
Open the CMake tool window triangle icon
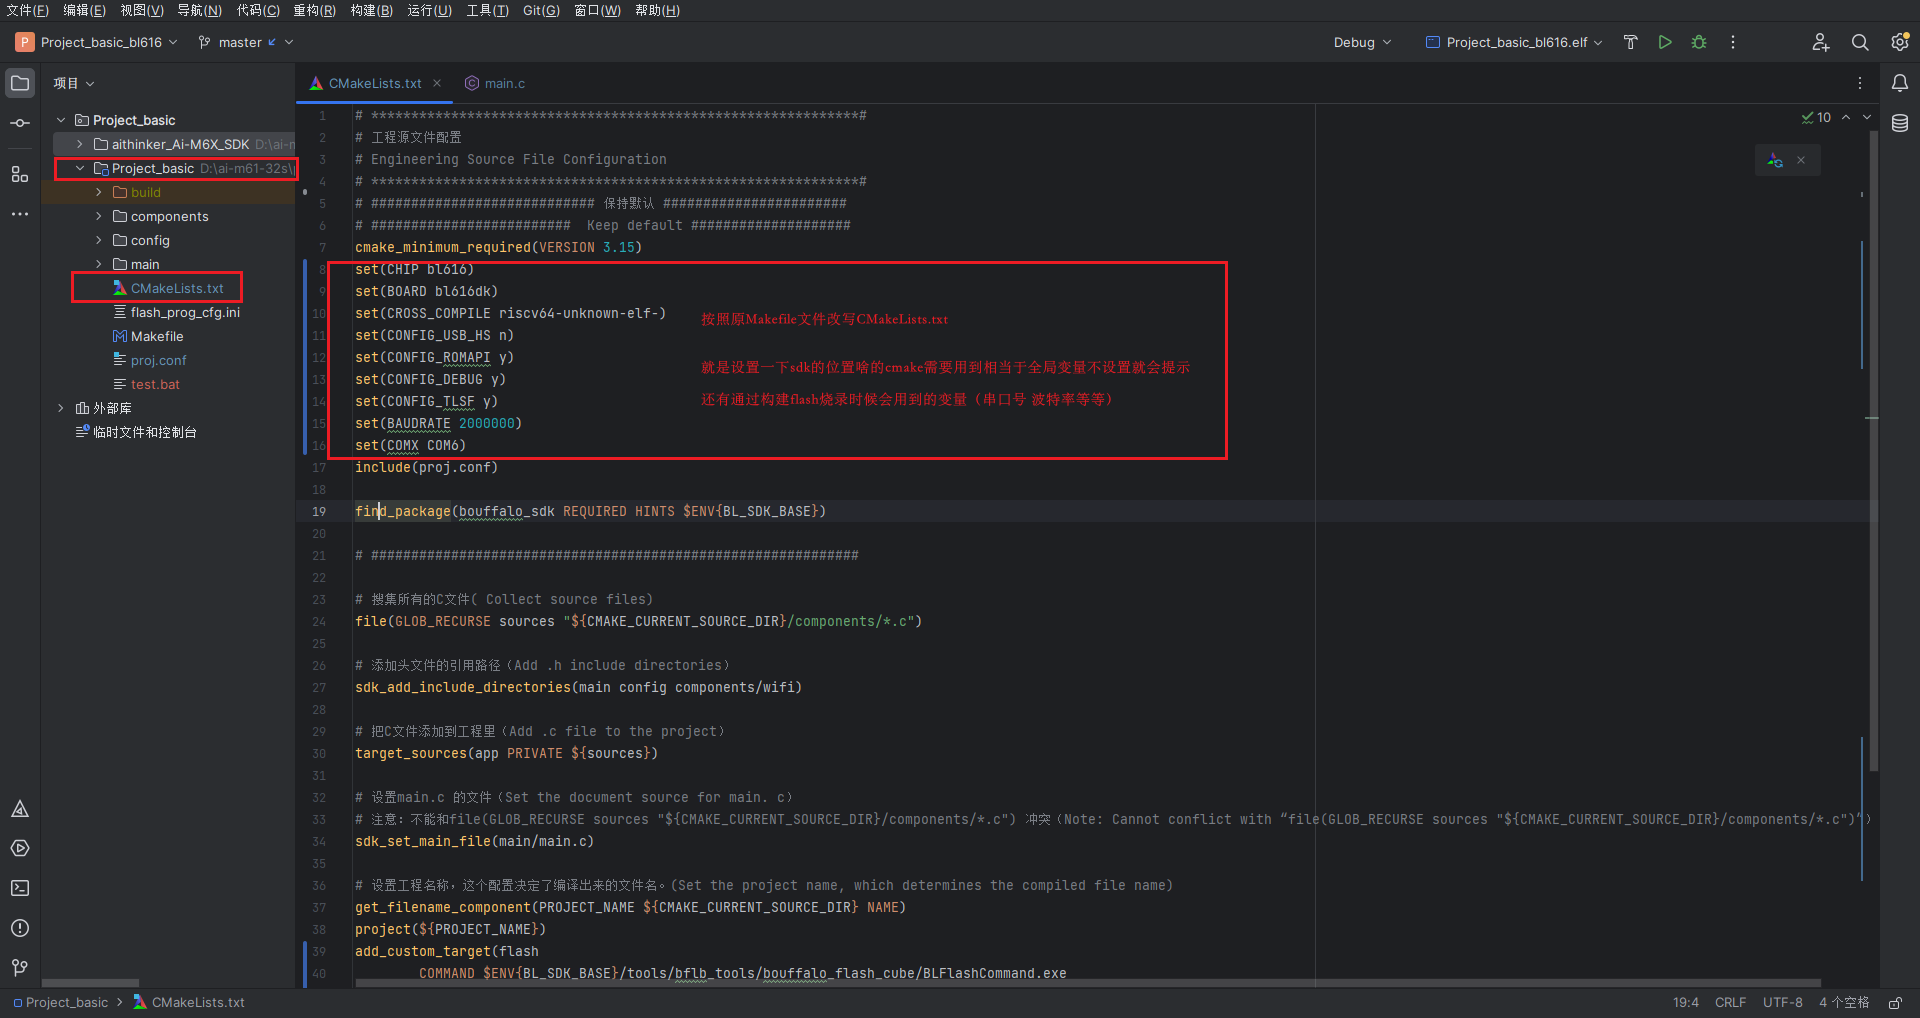(x=20, y=809)
